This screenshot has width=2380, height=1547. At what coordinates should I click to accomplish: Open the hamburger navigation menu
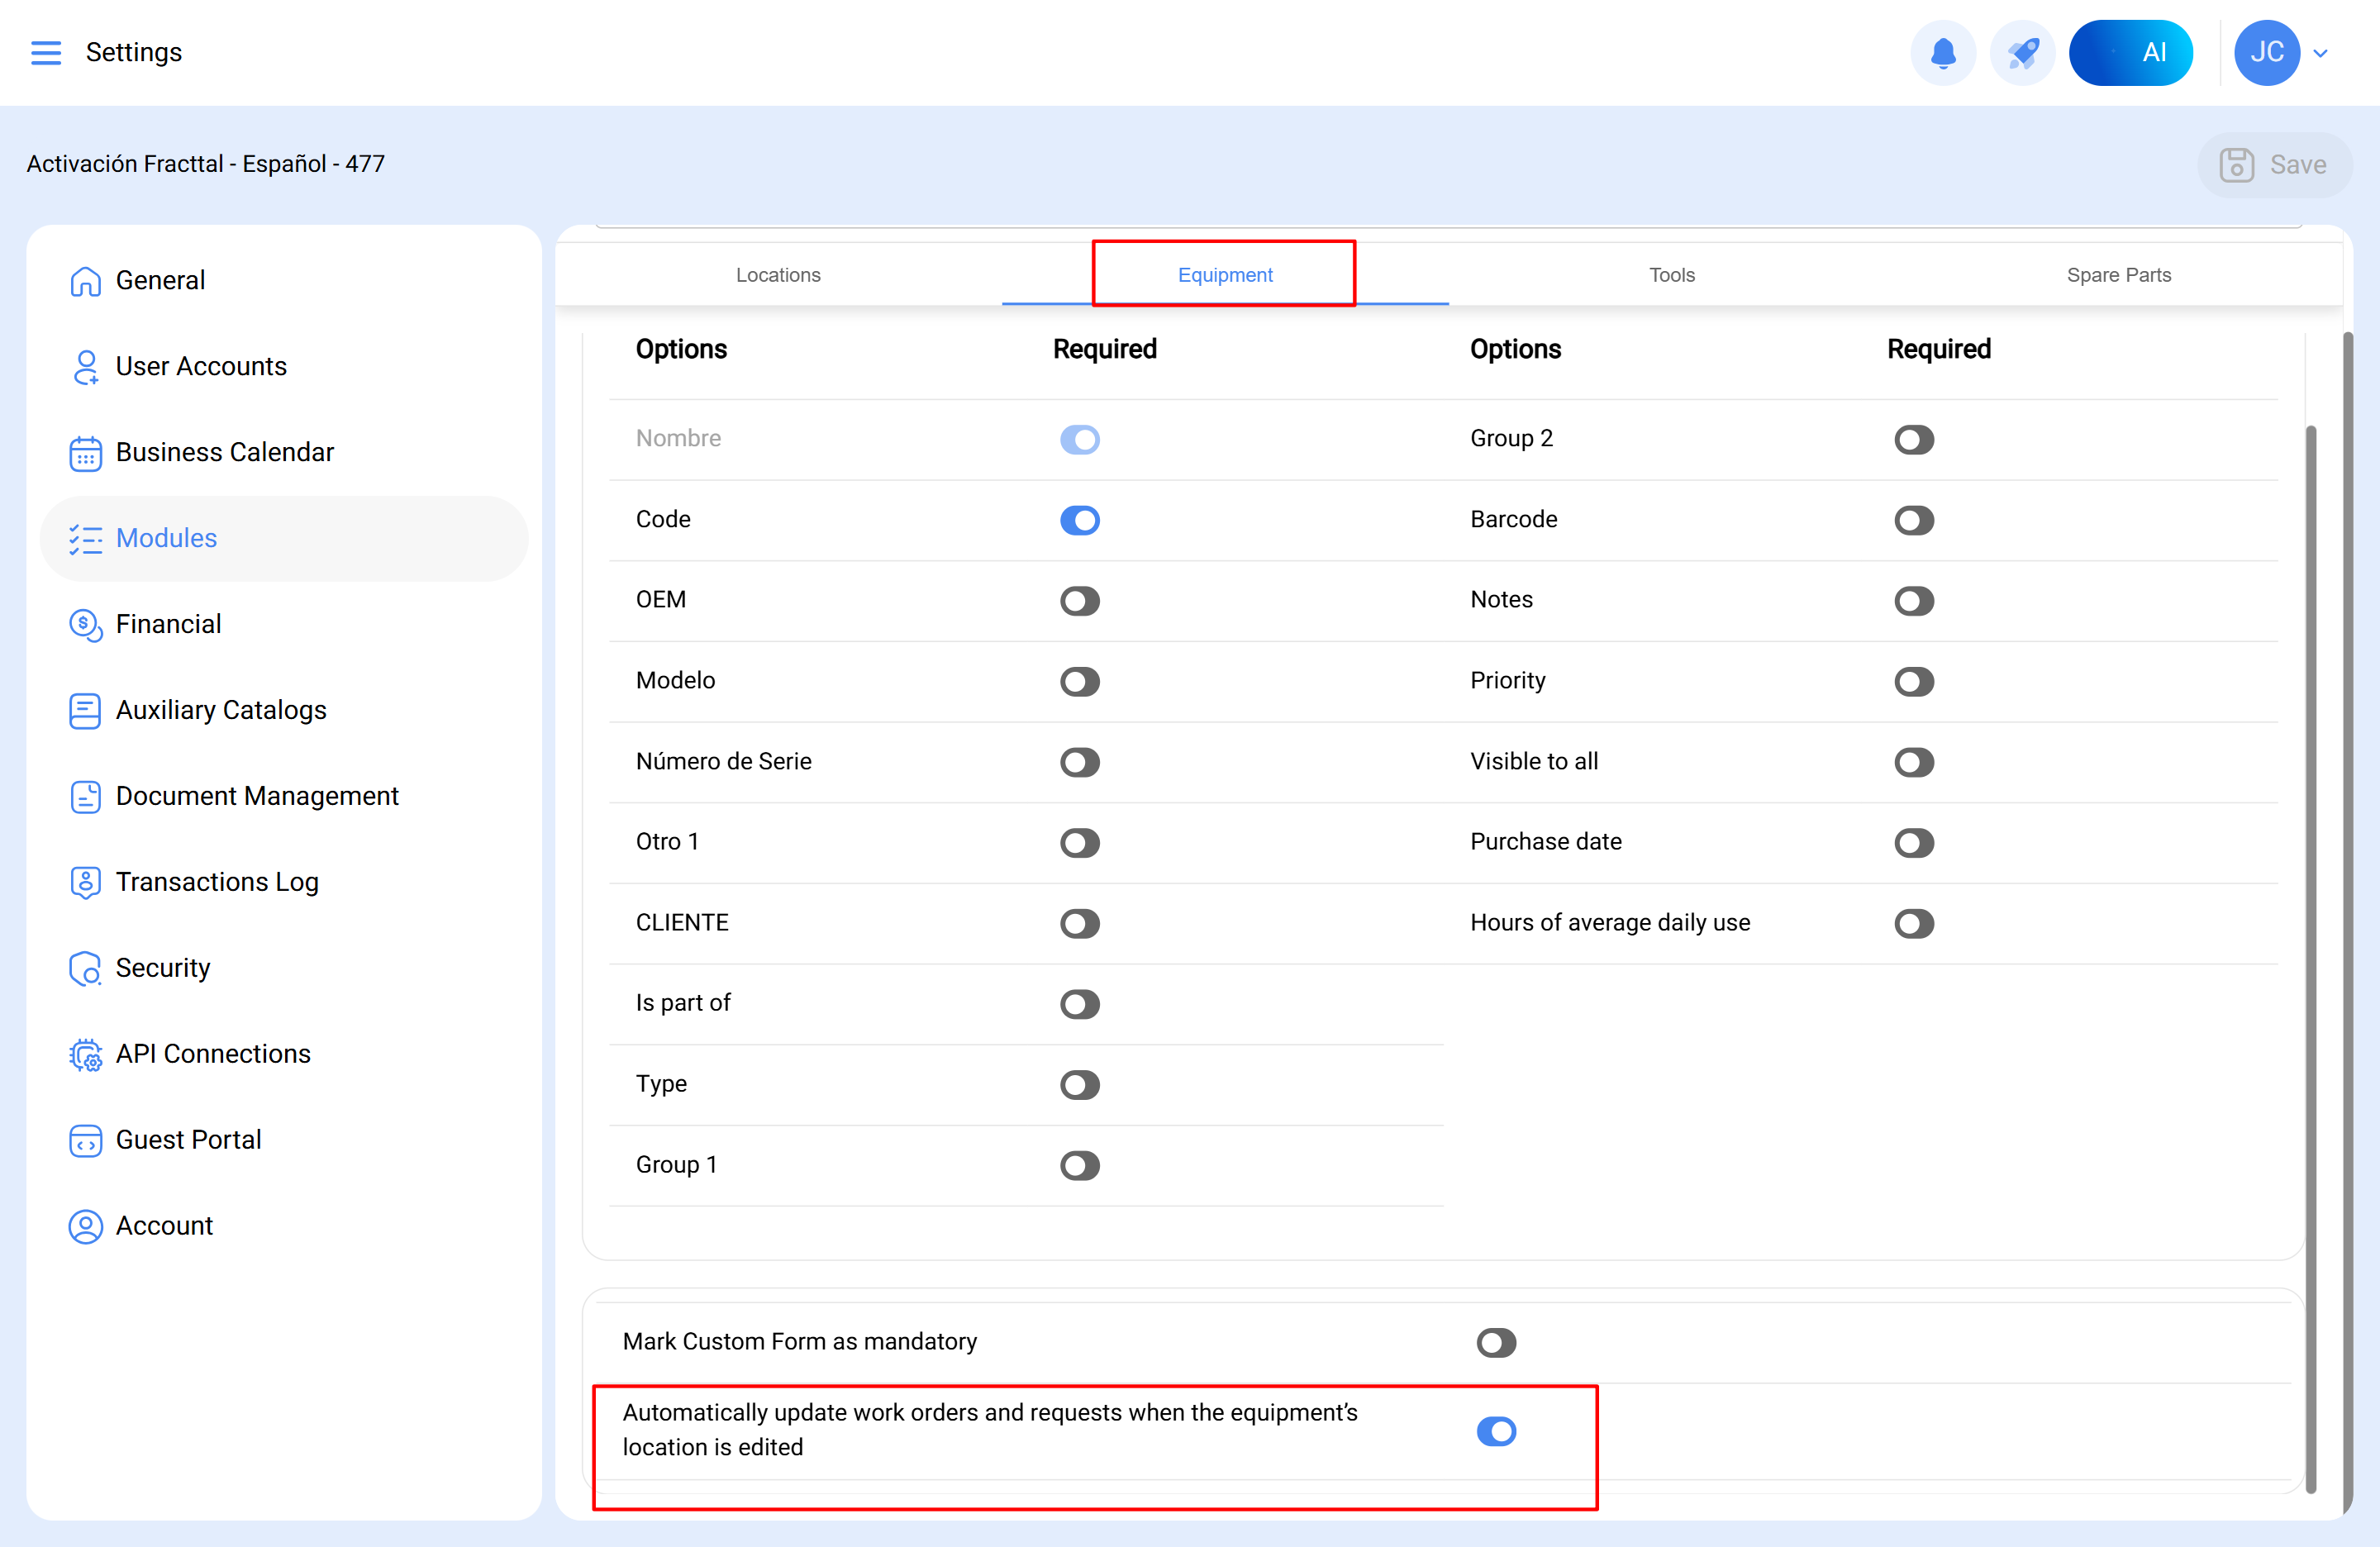click(x=45, y=52)
